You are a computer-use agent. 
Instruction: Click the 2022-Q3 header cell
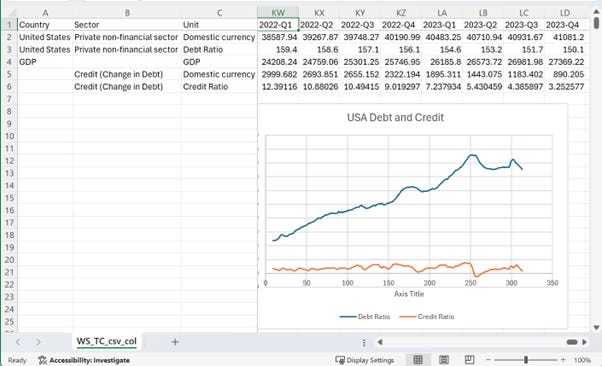point(360,25)
